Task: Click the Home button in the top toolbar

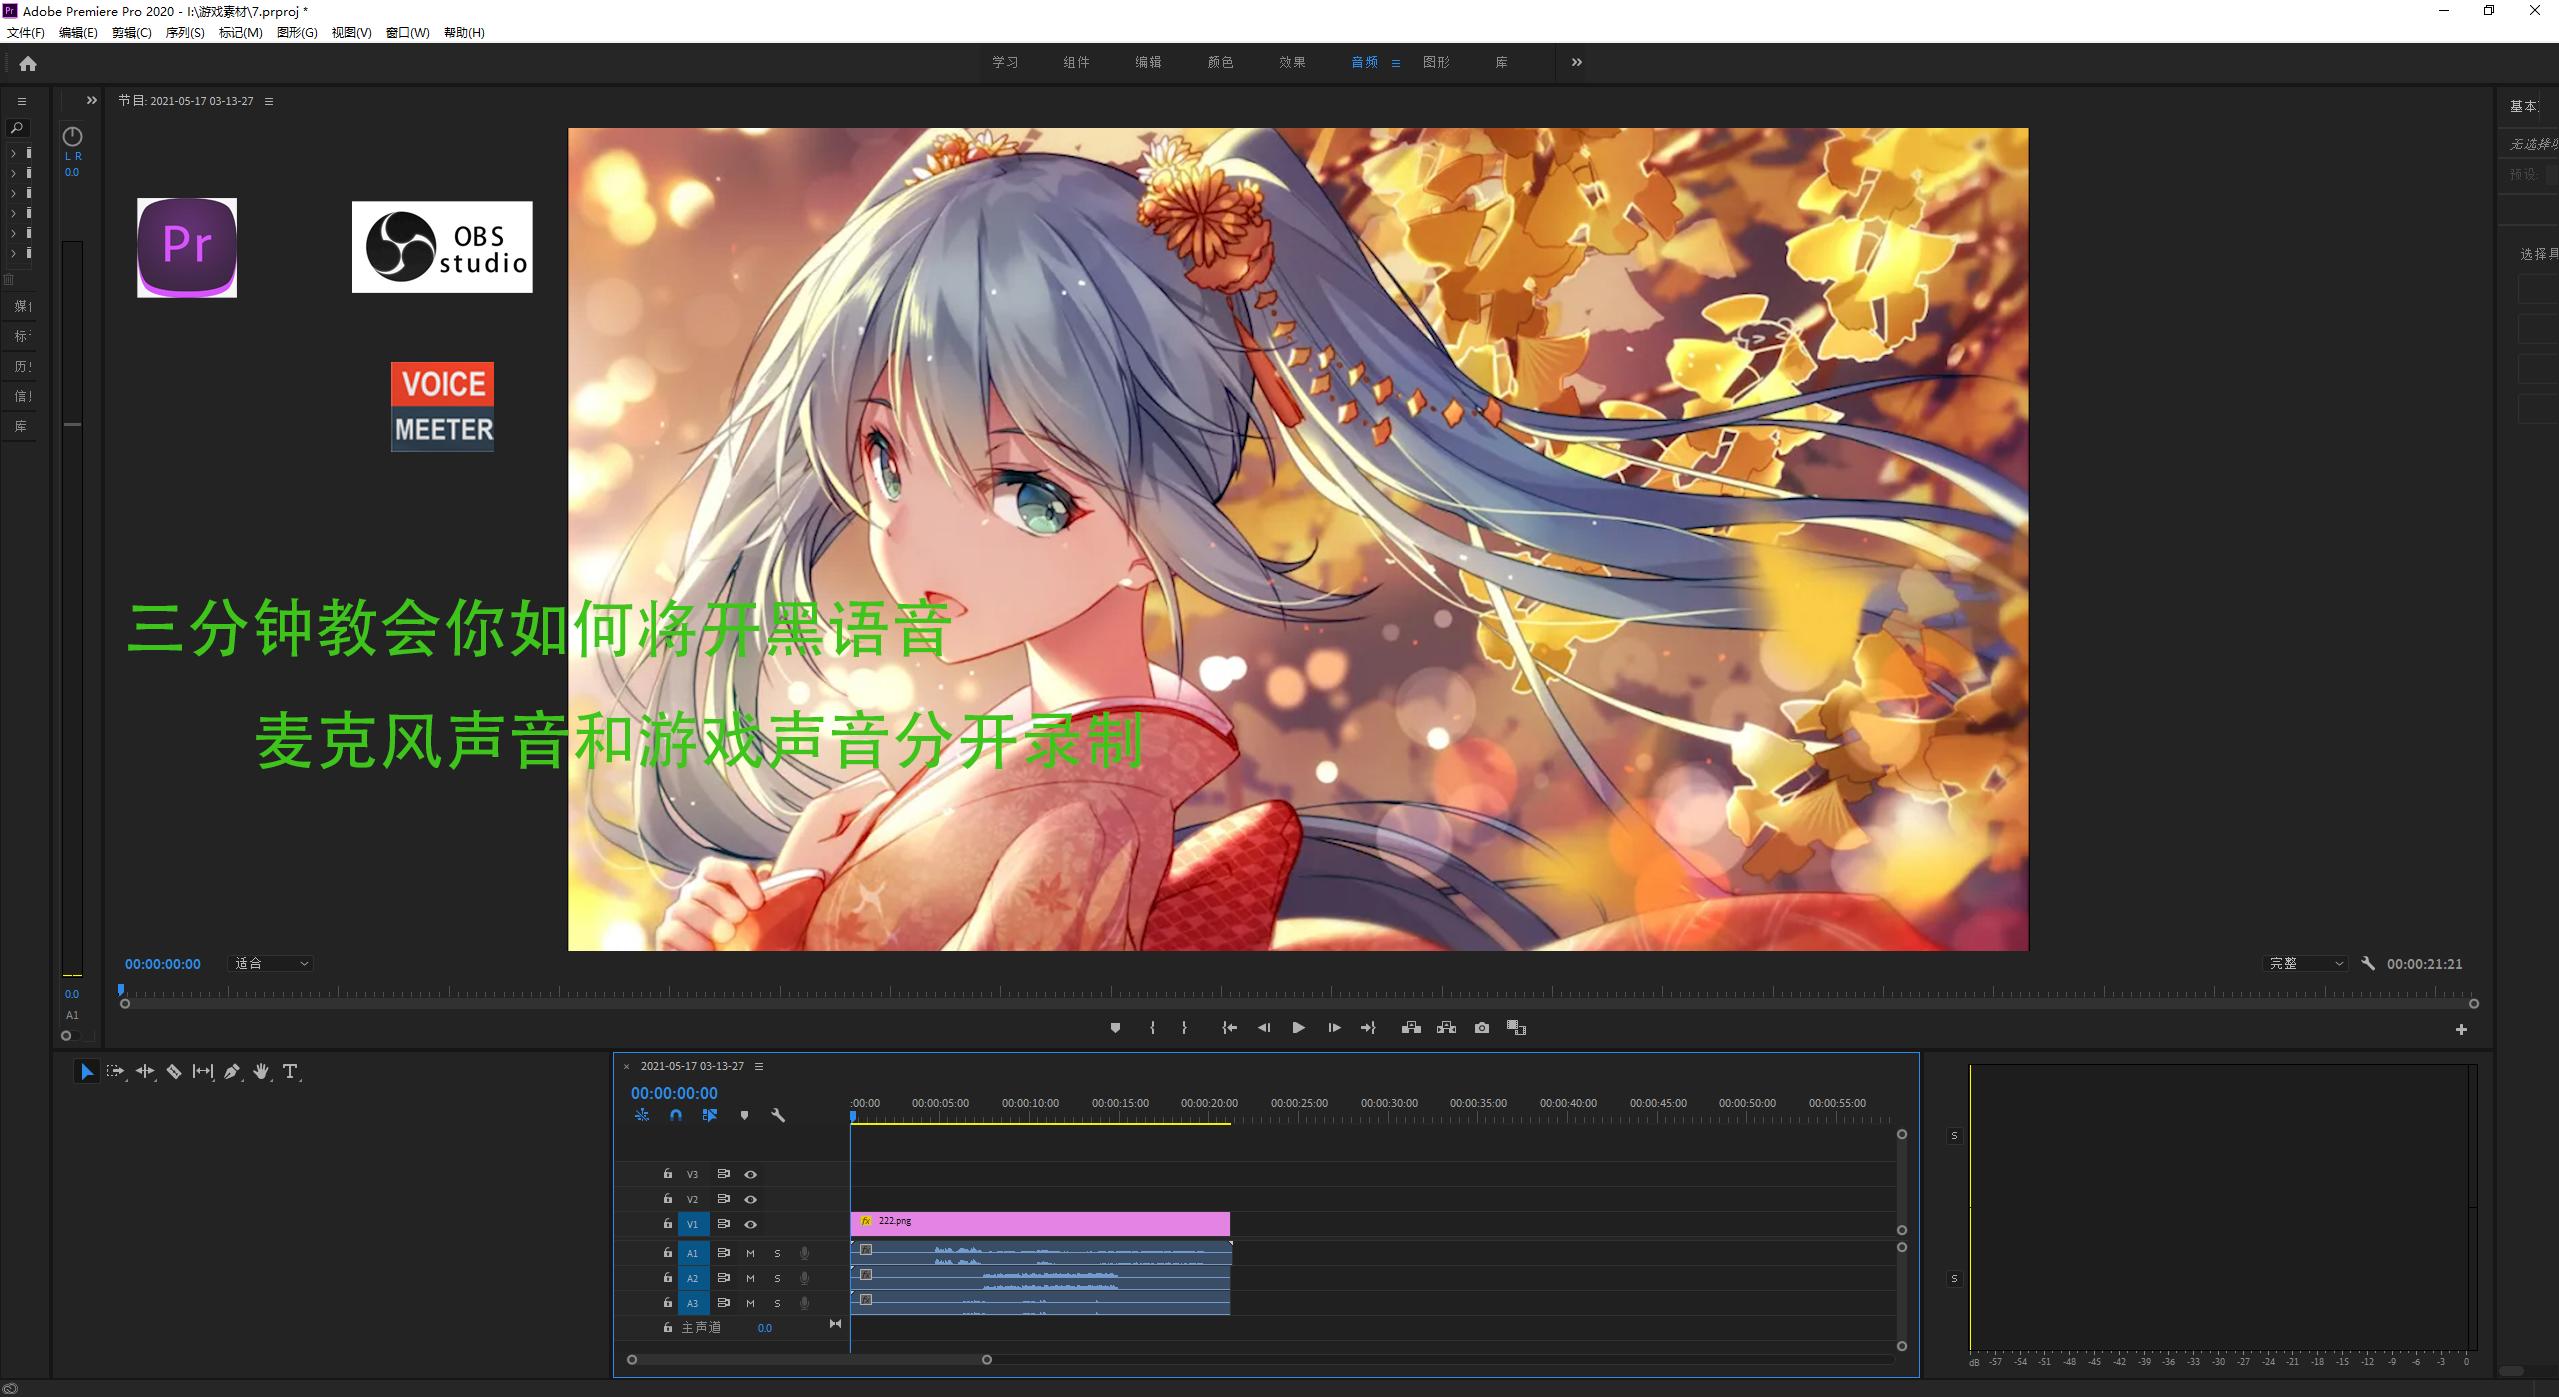Action: (x=28, y=63)
